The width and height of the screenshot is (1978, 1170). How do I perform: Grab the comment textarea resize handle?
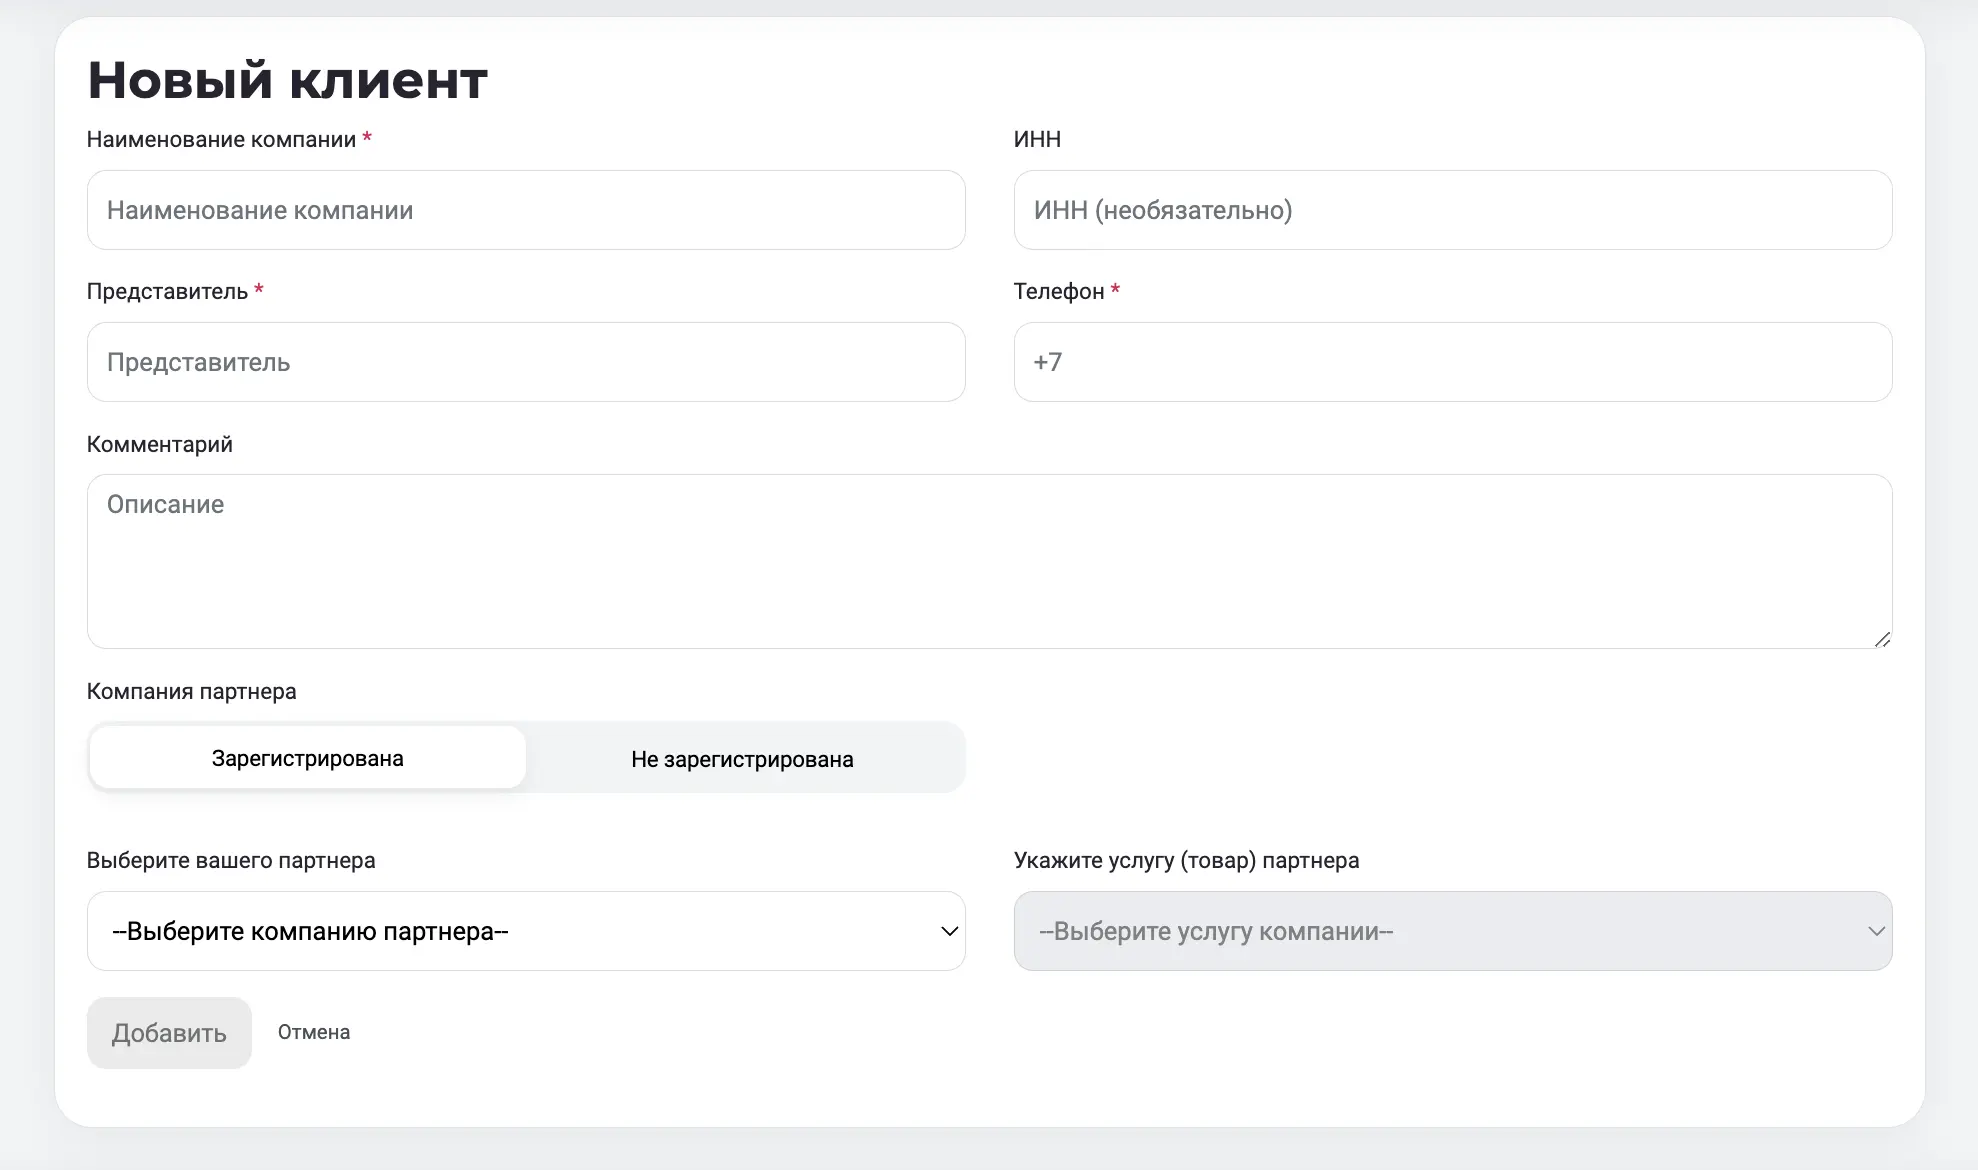click(1882, 639)
